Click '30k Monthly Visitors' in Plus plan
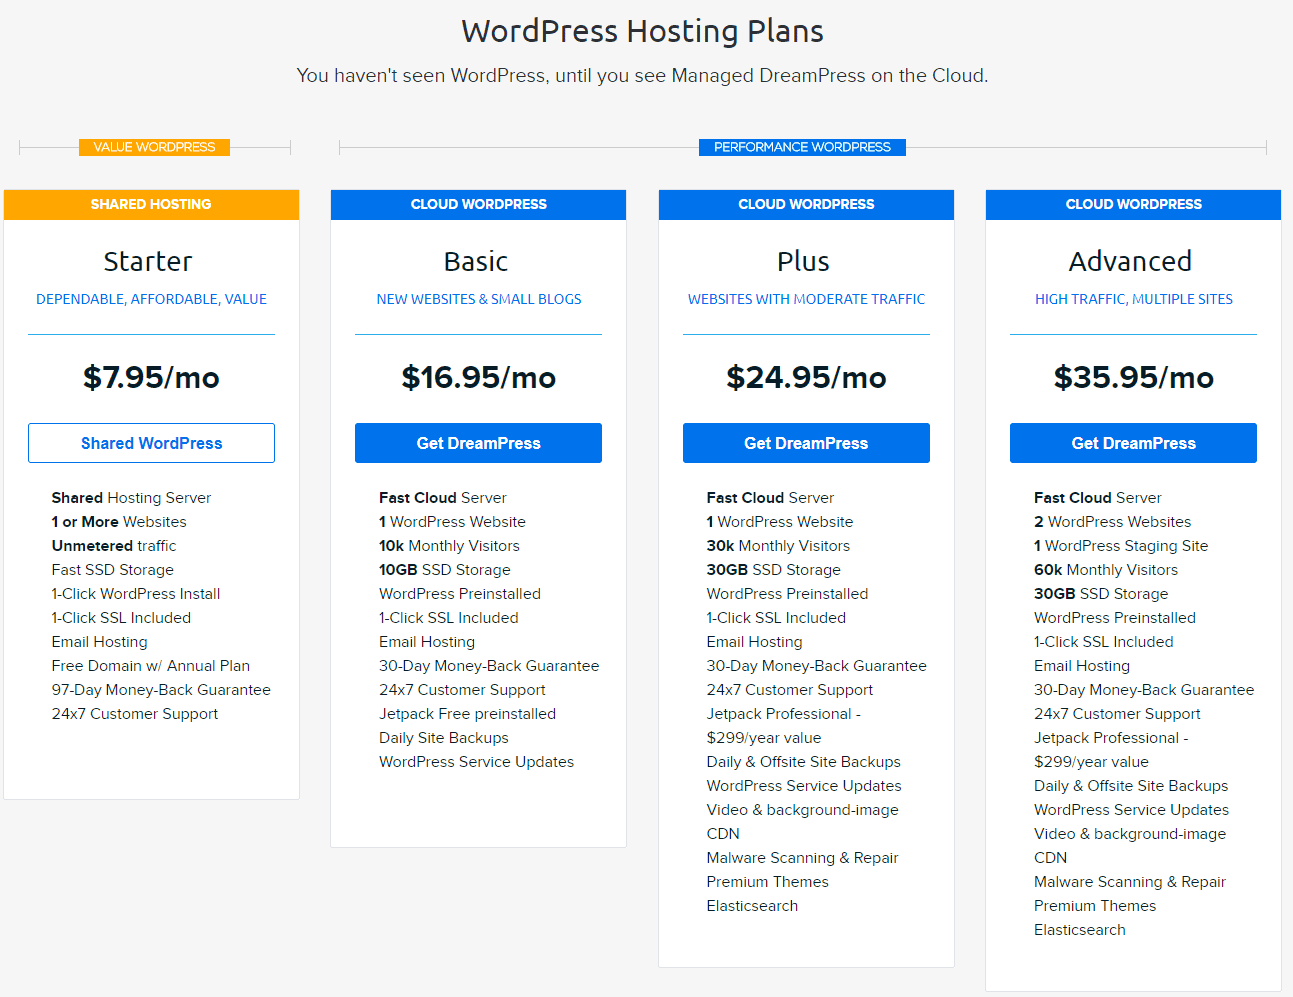The width and height of the screenshot is (1293, 997). 778,545
